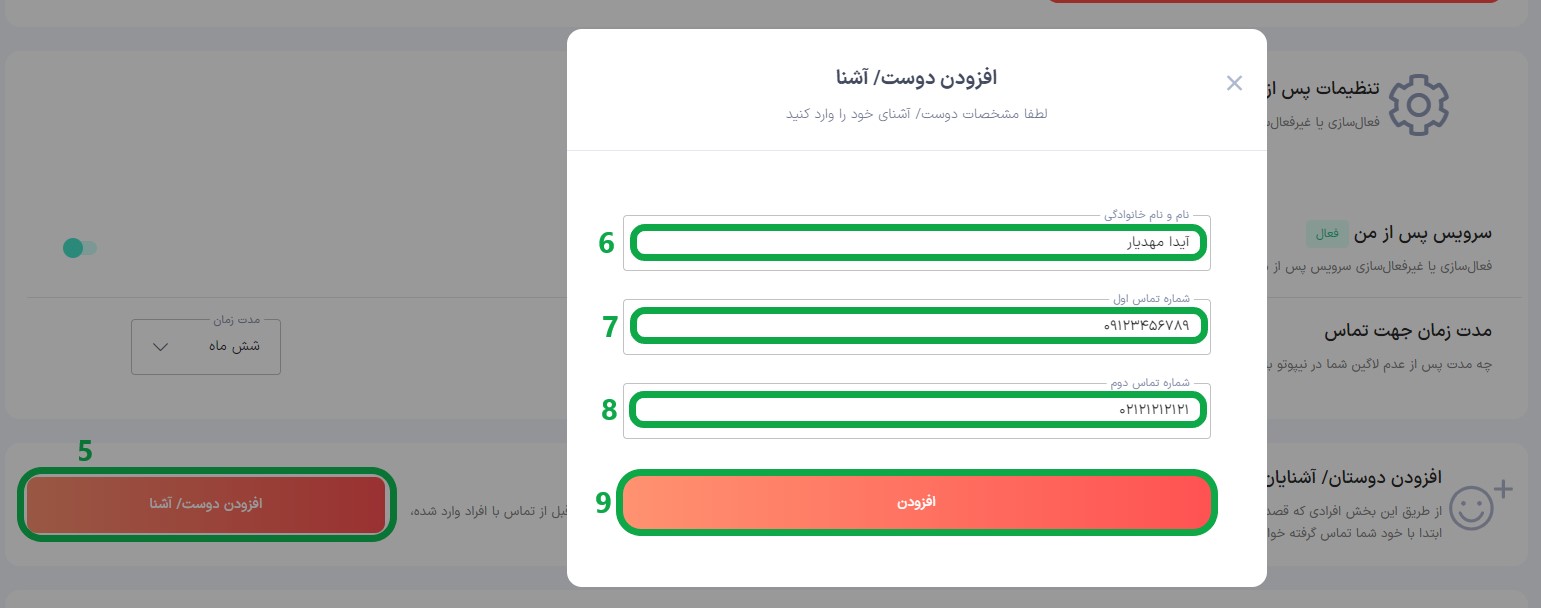
Task: Click the green step number 5 marker
Action: (x=85, y=451)
